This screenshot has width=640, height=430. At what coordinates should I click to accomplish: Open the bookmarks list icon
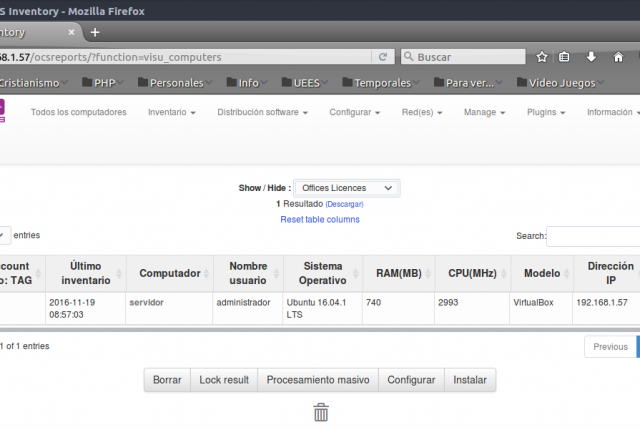pos(564,57)
